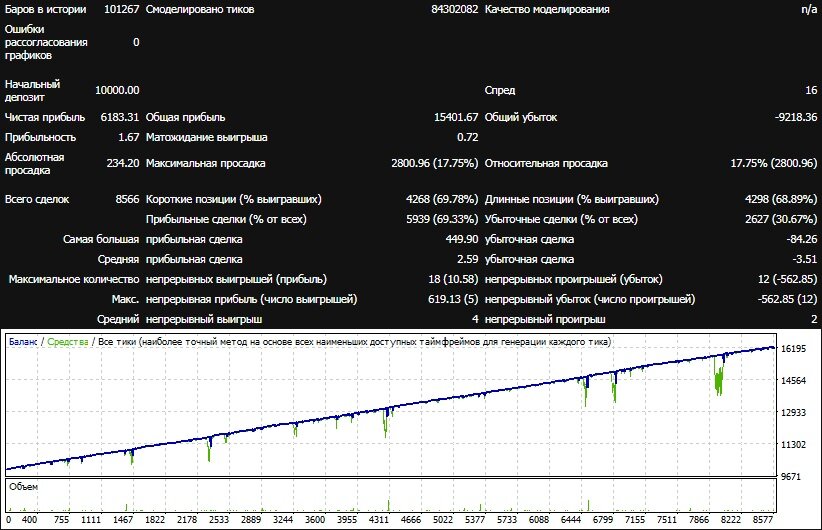Click maximal drawdown value 2800.96 (17.75%)

(435, 163)
